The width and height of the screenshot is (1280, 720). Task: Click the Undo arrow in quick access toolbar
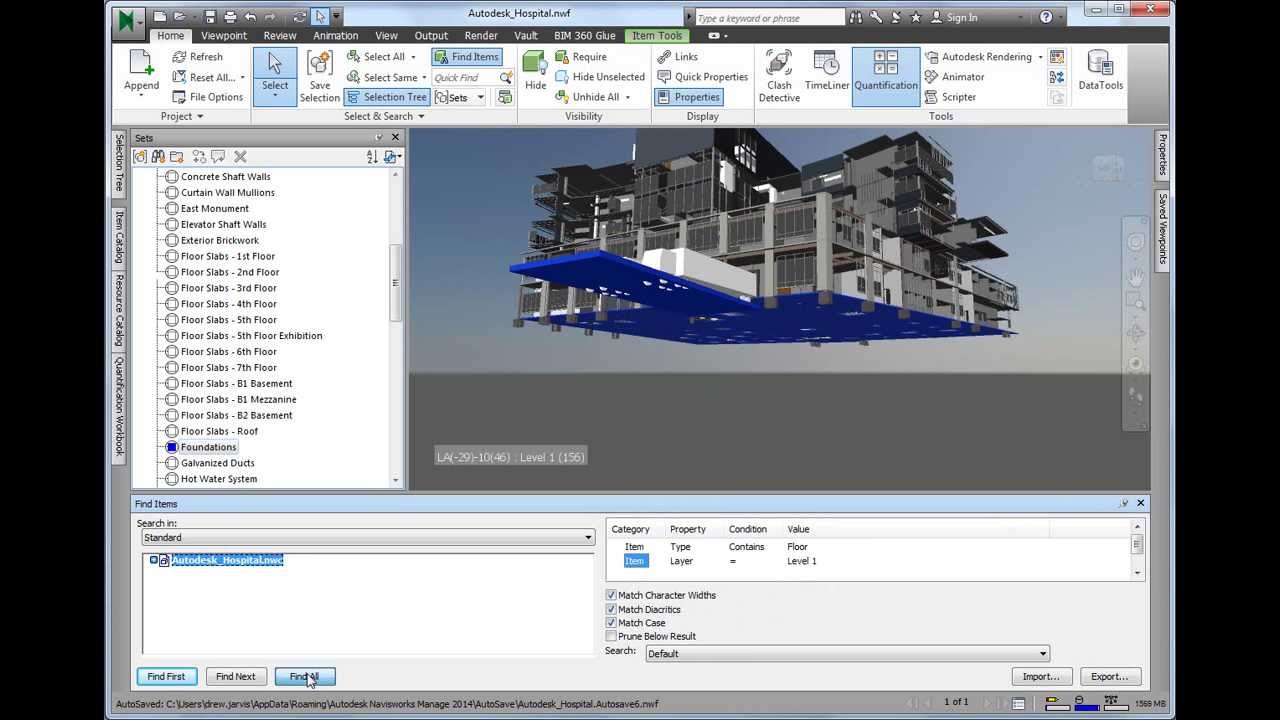(249, 17)
